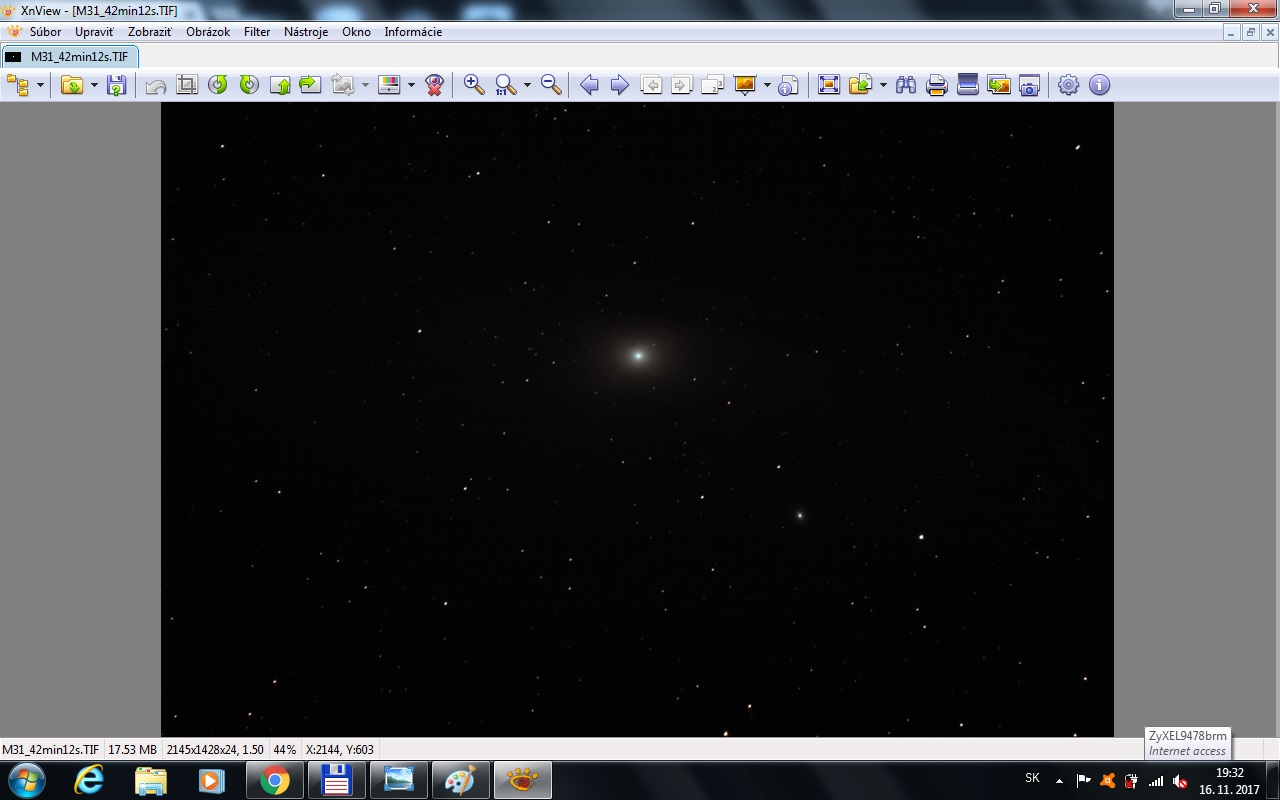Open the binoculars search icon

pos(906,85)
